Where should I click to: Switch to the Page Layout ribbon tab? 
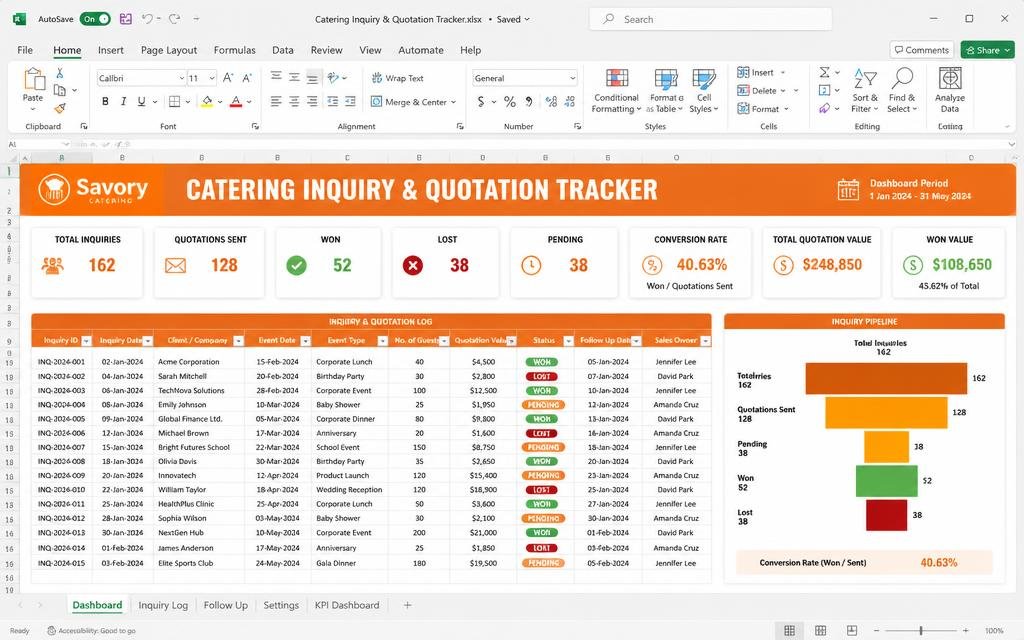tap(168, 50)
